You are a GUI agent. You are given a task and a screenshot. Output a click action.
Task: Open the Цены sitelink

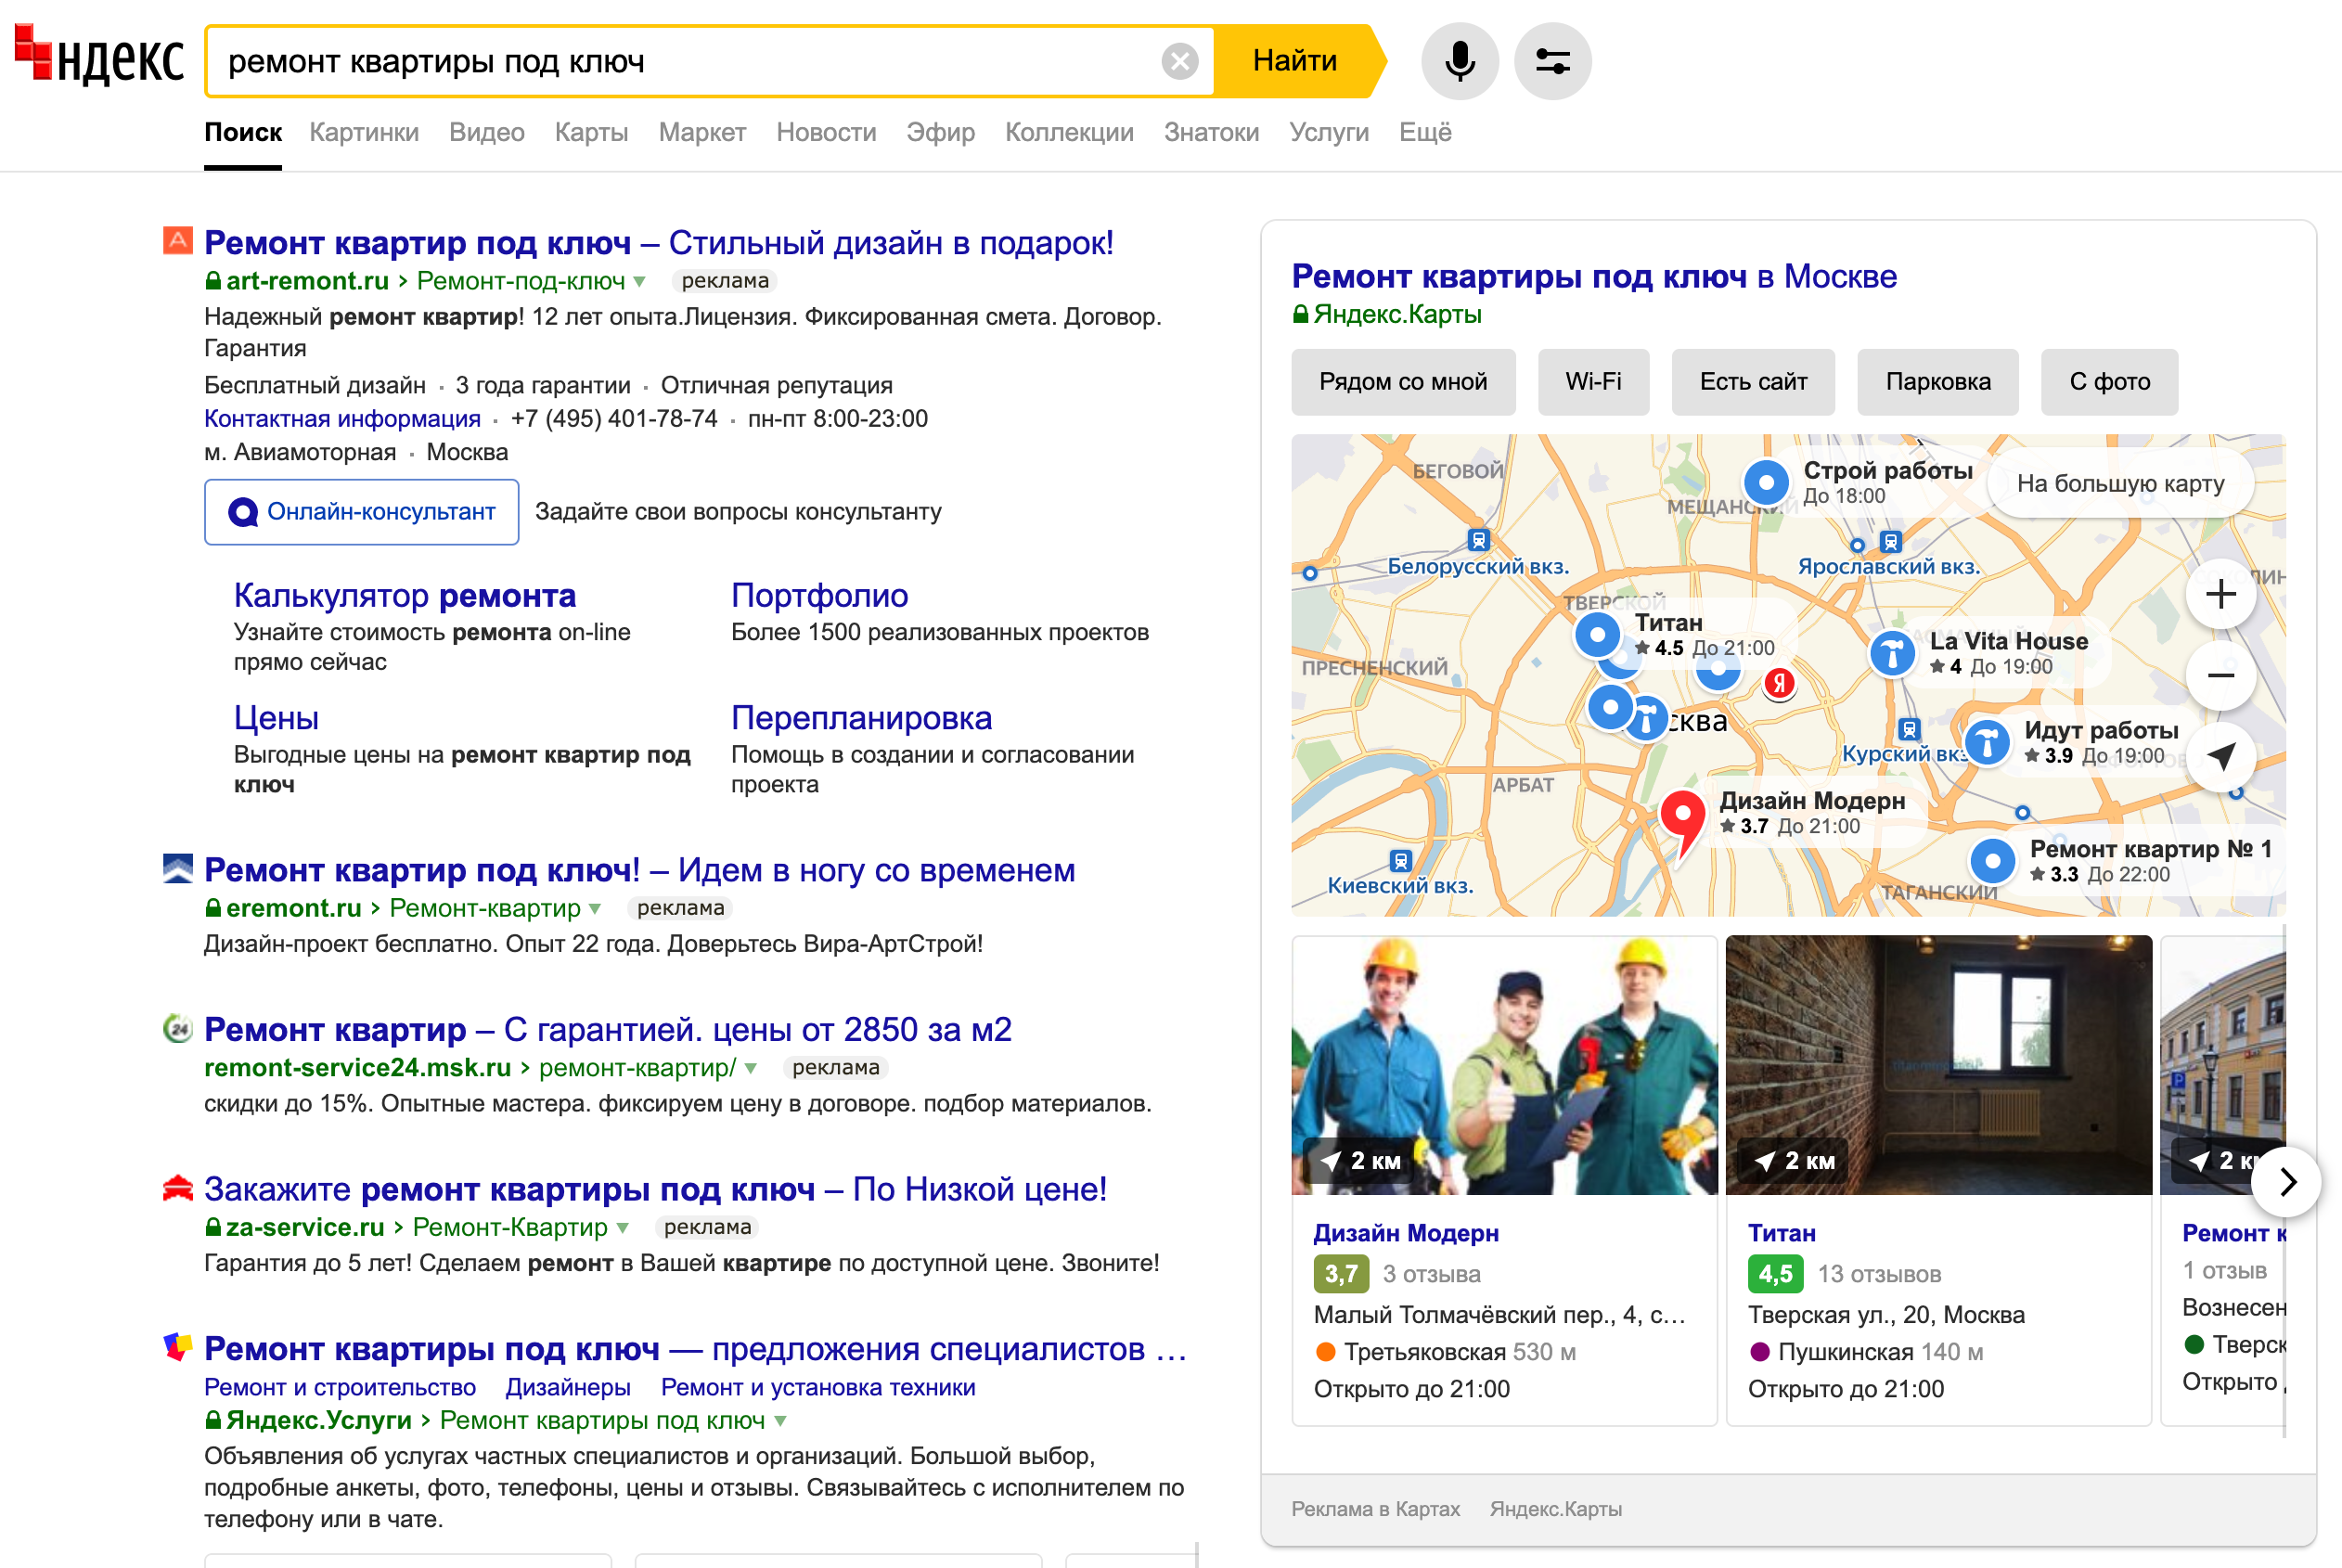[276, 718]
